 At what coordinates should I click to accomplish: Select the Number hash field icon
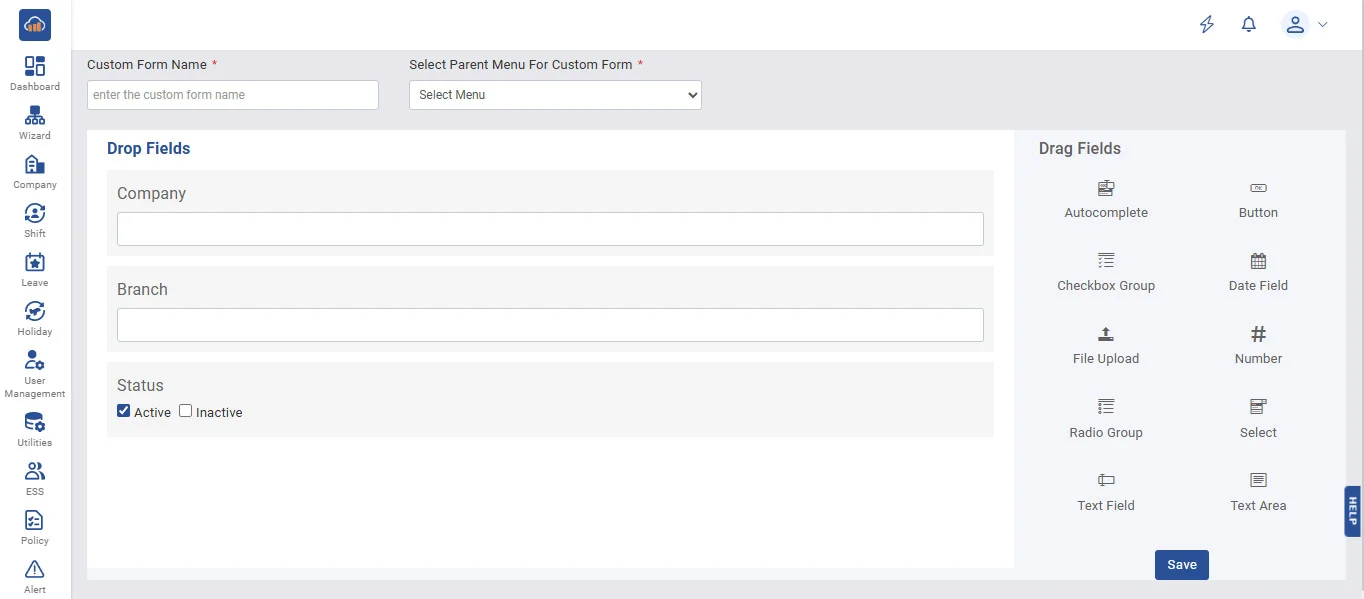pos(1258,334)
